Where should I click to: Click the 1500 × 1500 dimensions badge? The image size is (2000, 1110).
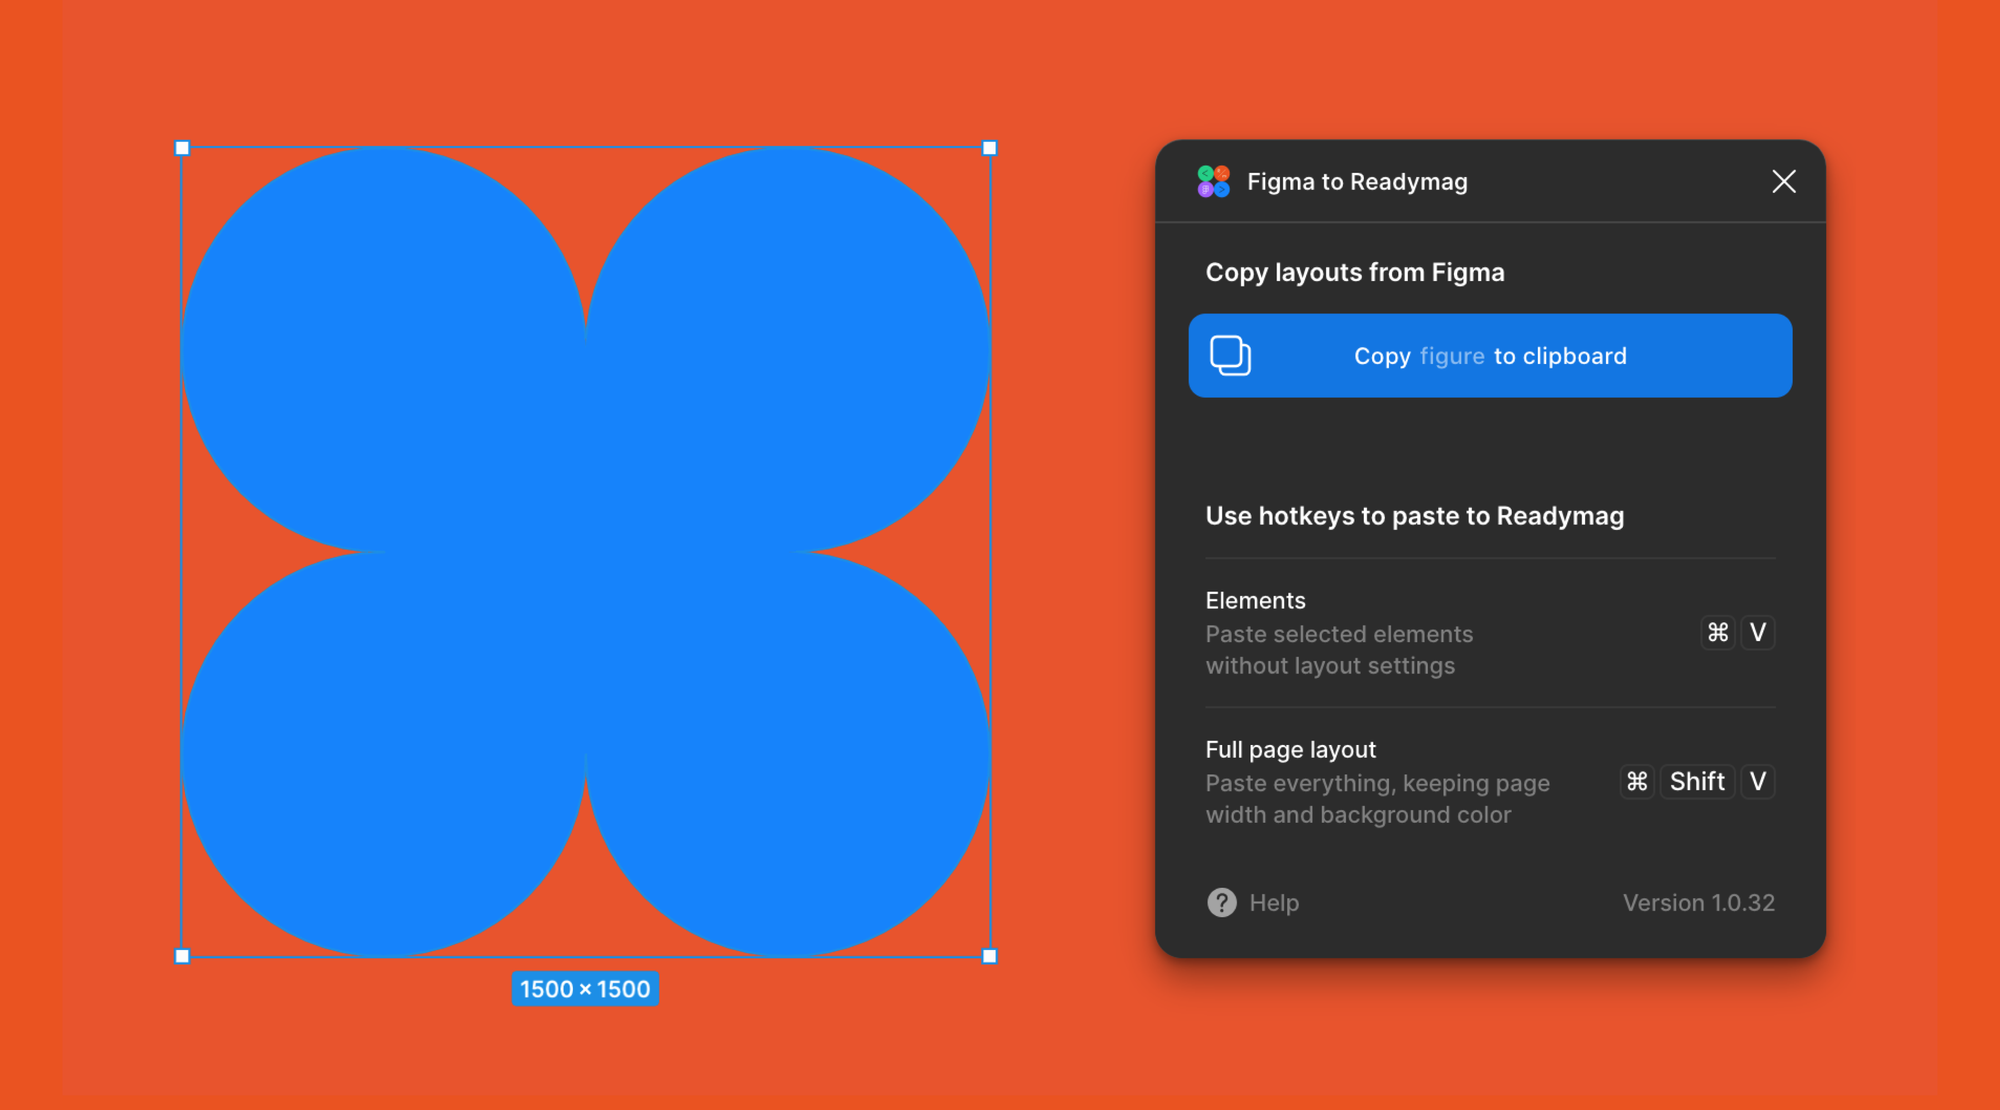(584, 988)
